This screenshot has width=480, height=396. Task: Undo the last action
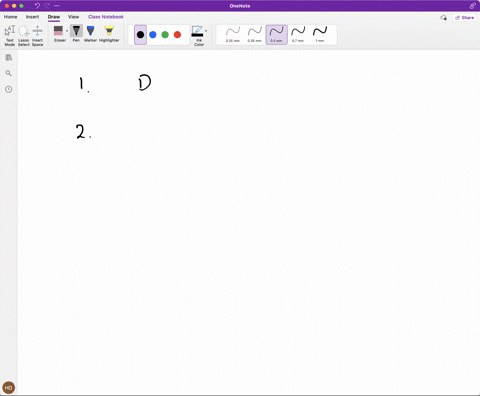pyautogui.click(x=37, y=6)
